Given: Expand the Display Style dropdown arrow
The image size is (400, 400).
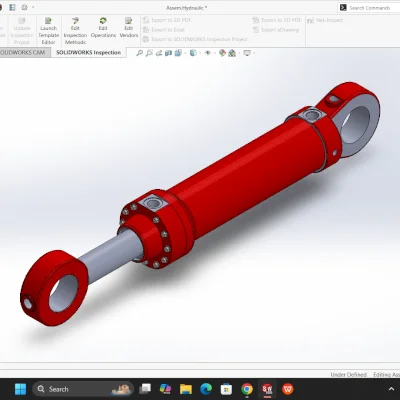Looking at the screenshot, I should coord(199,53).
